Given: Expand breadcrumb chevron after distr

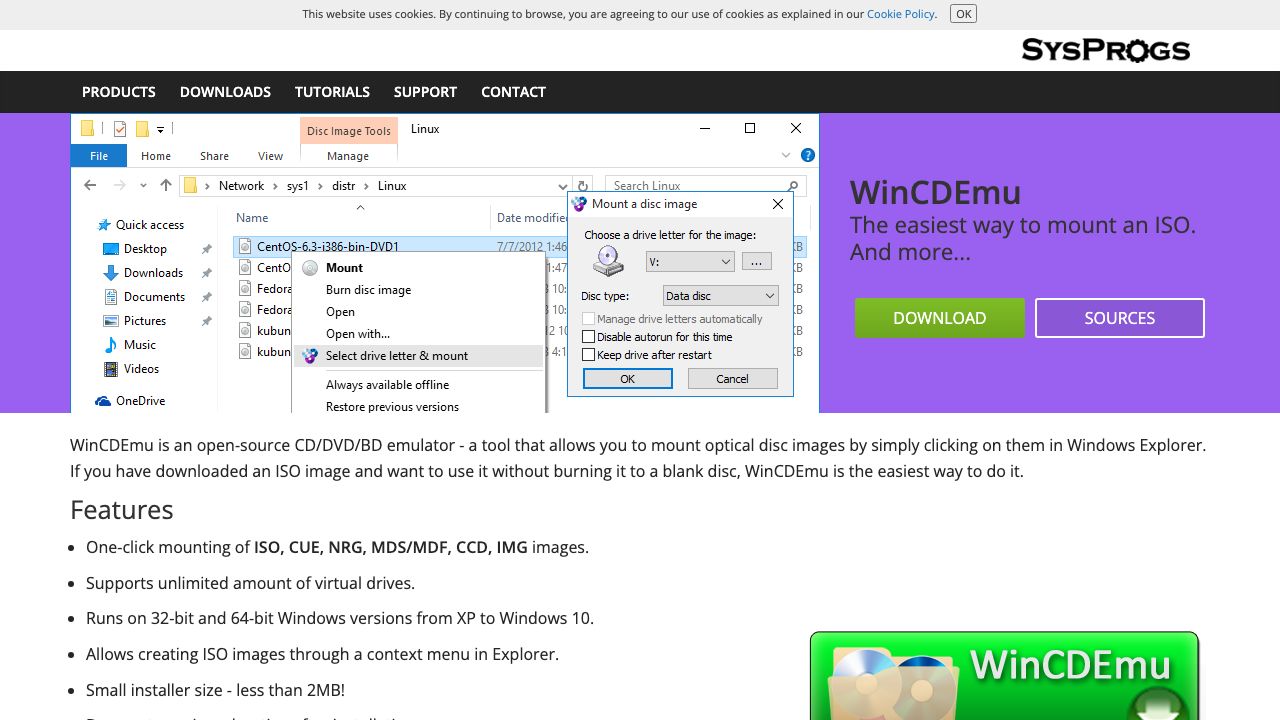Looking at the screenshot, I should (365, 186).
